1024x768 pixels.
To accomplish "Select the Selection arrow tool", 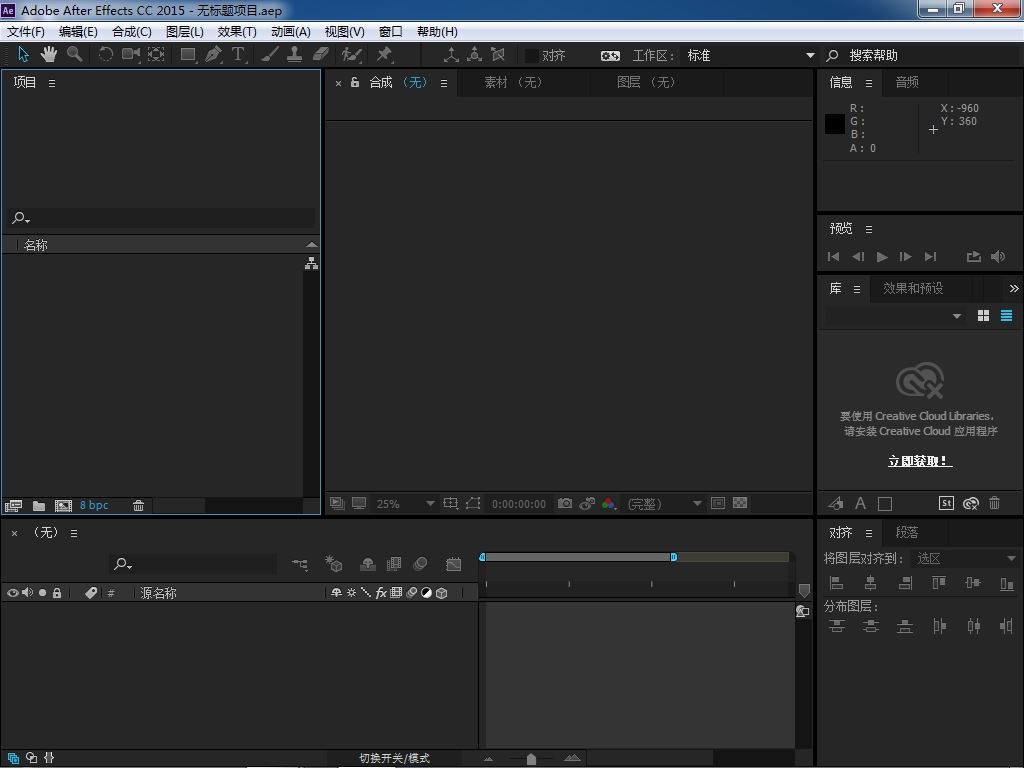I will [x=24, y=55].
